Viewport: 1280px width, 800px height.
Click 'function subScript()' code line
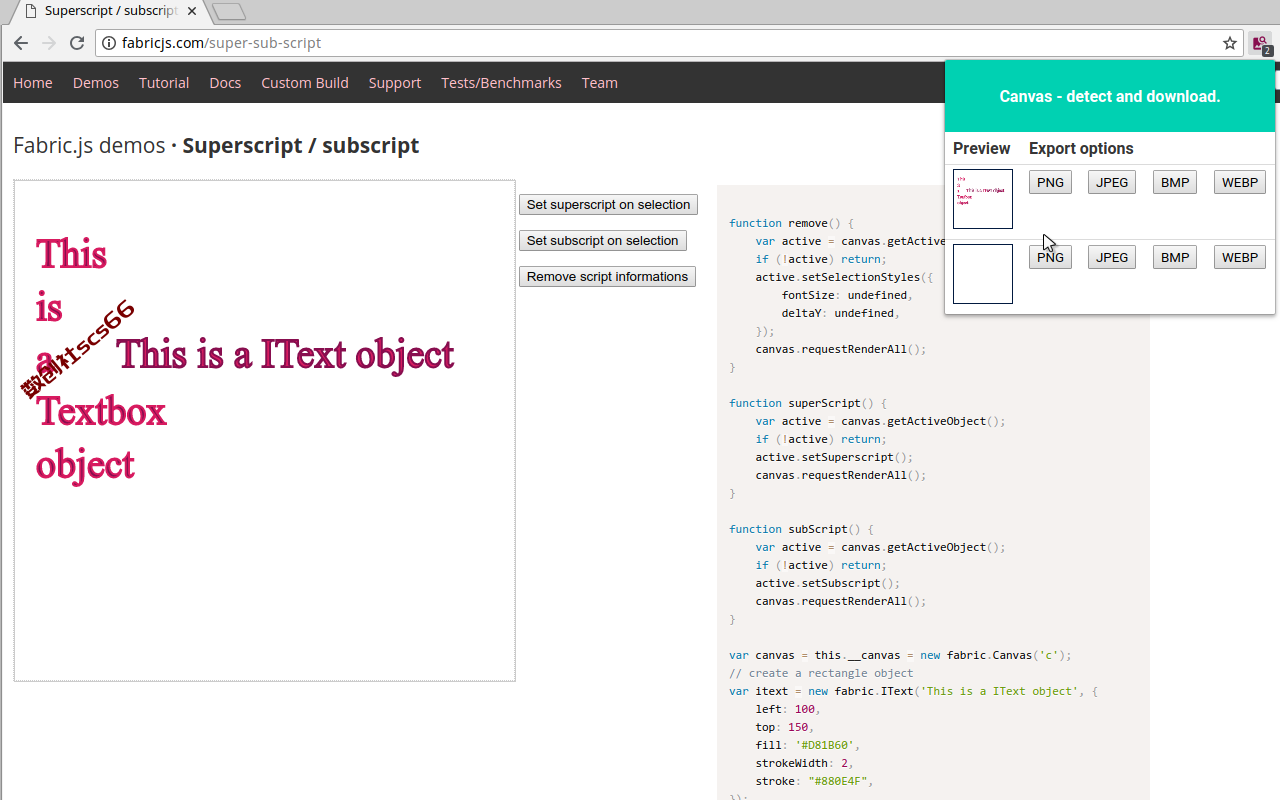[802, 529]
